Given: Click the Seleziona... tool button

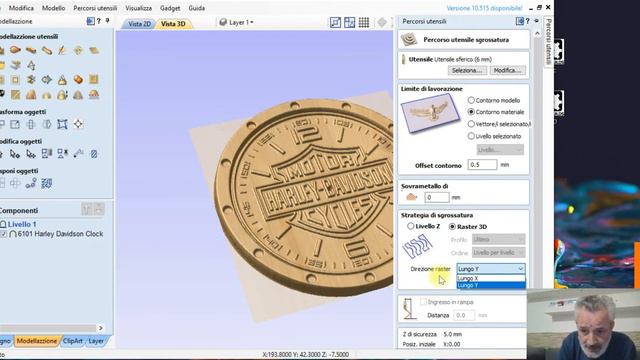Looking at the screenshot, I should [467, 70].
